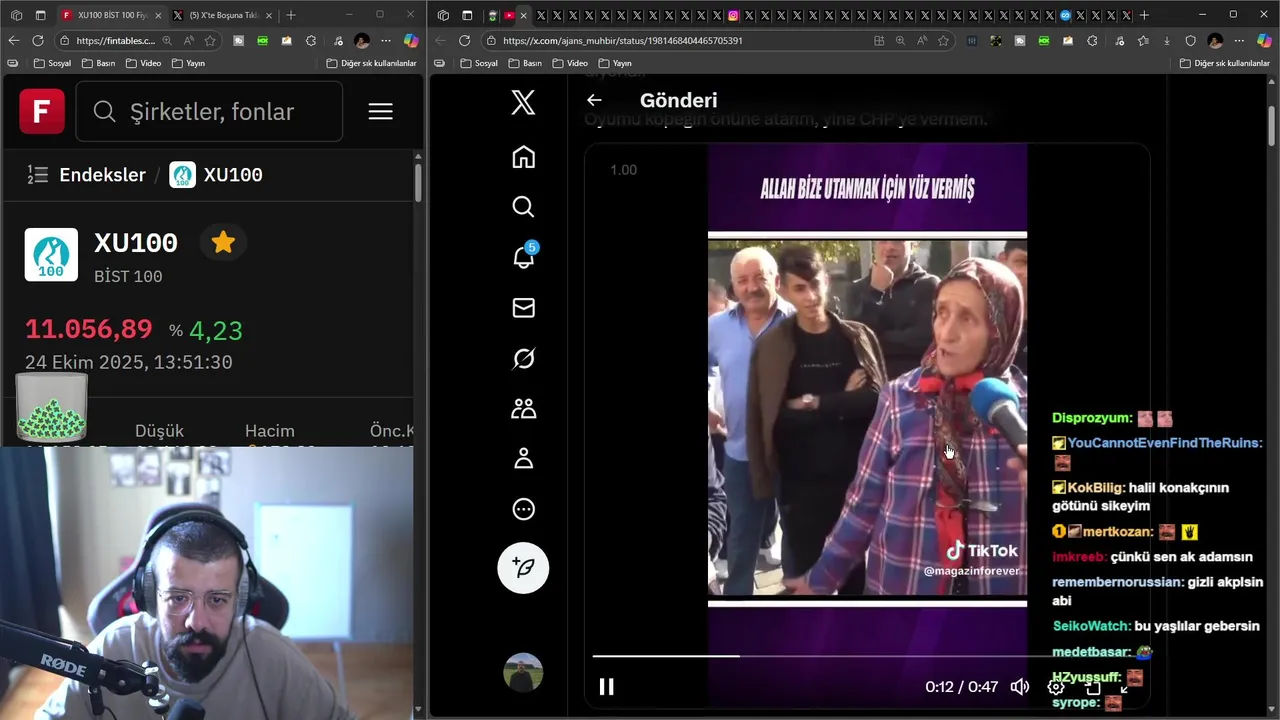Open the X search (Explore) icon
1280x720 pixels.
[523, 207]
